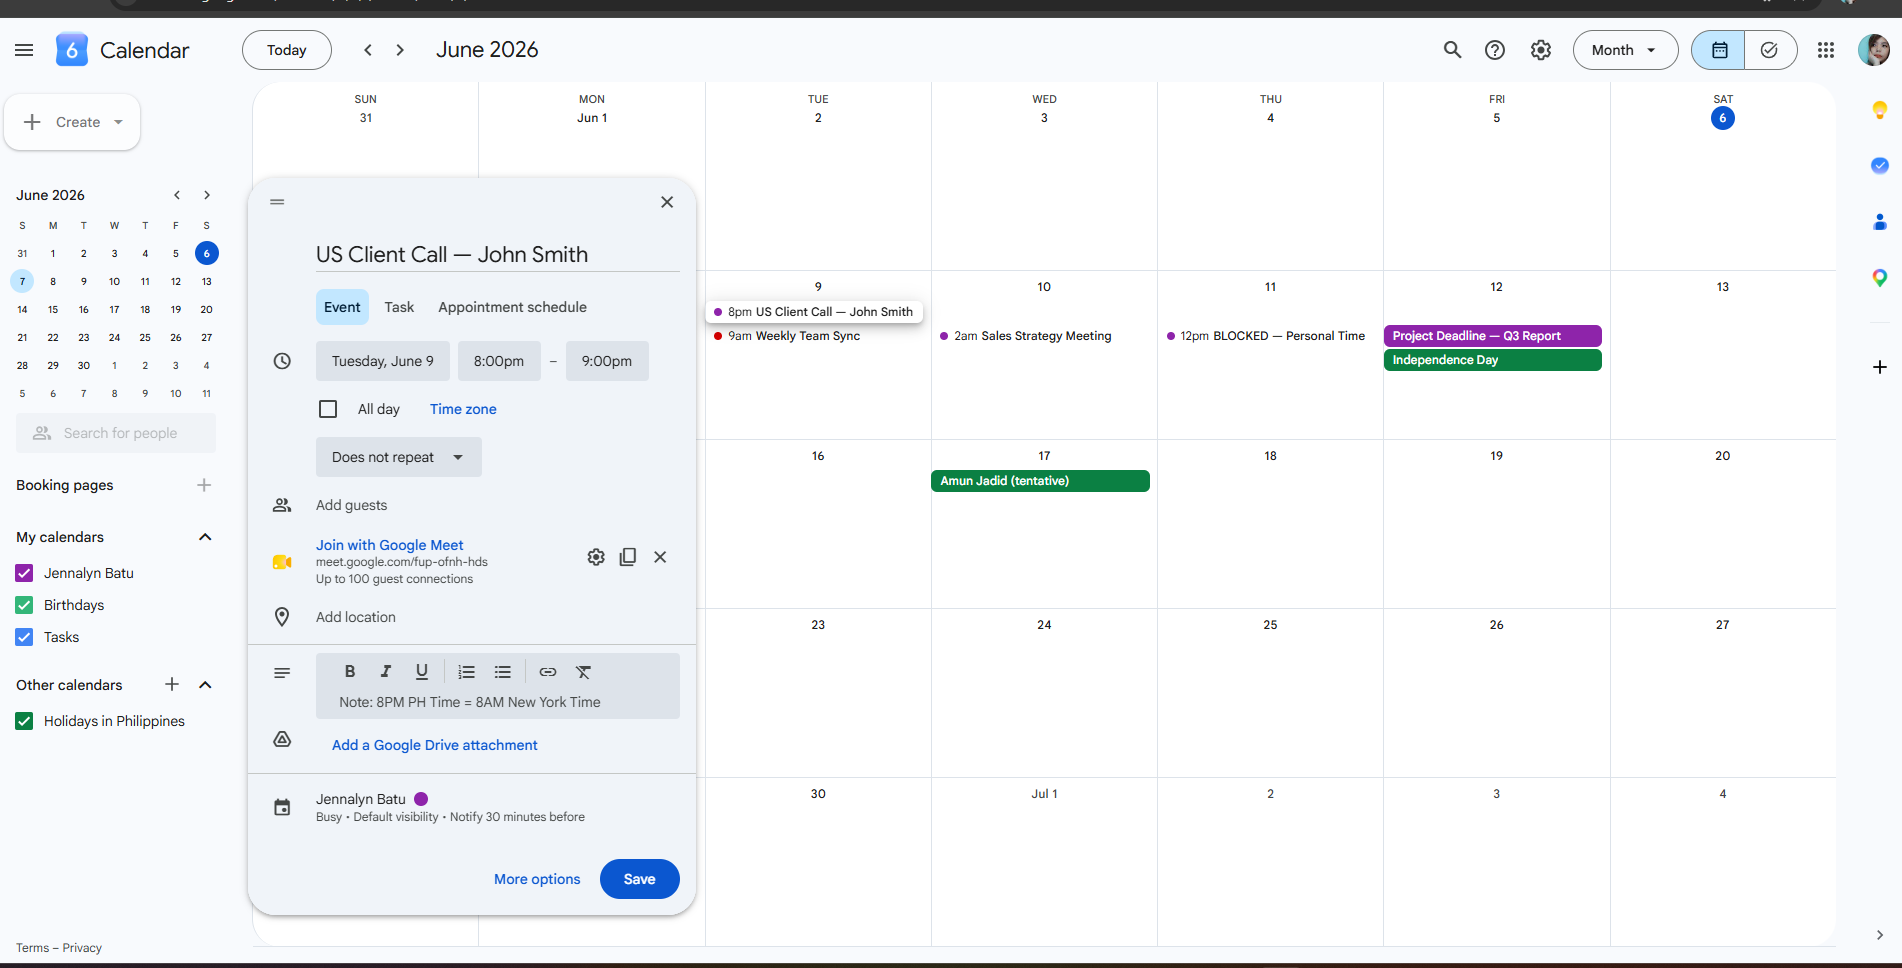This screenshot has height=968, width=1902.
Task: Apply bold formatting in description
Action: tap(350, 672)
